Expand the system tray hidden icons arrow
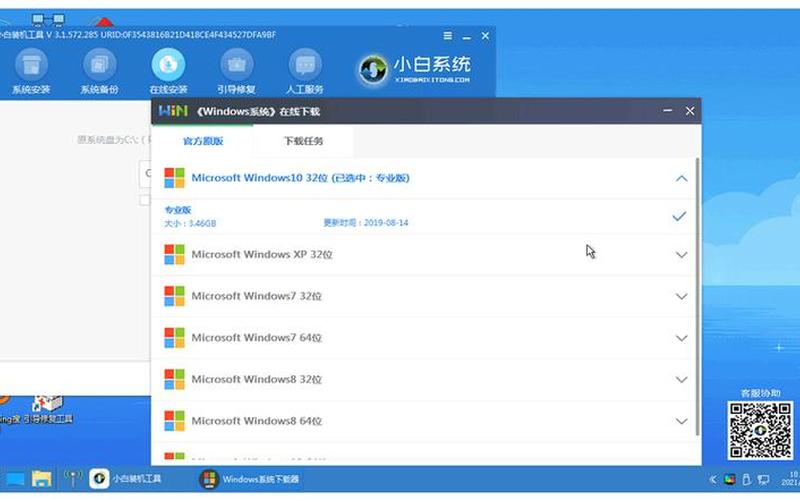Viewport: 800px width, 500px height. (713, 479)
